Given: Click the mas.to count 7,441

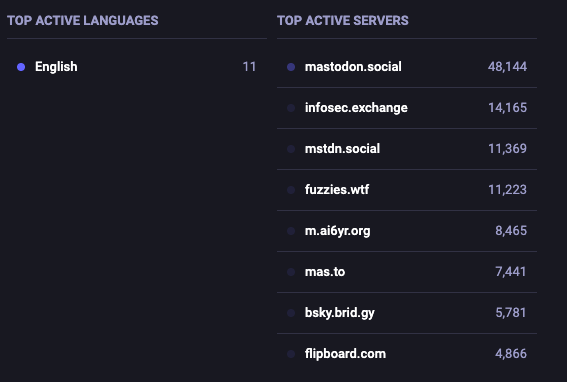Looking at the screenshot, I should [x=511, y=272].
